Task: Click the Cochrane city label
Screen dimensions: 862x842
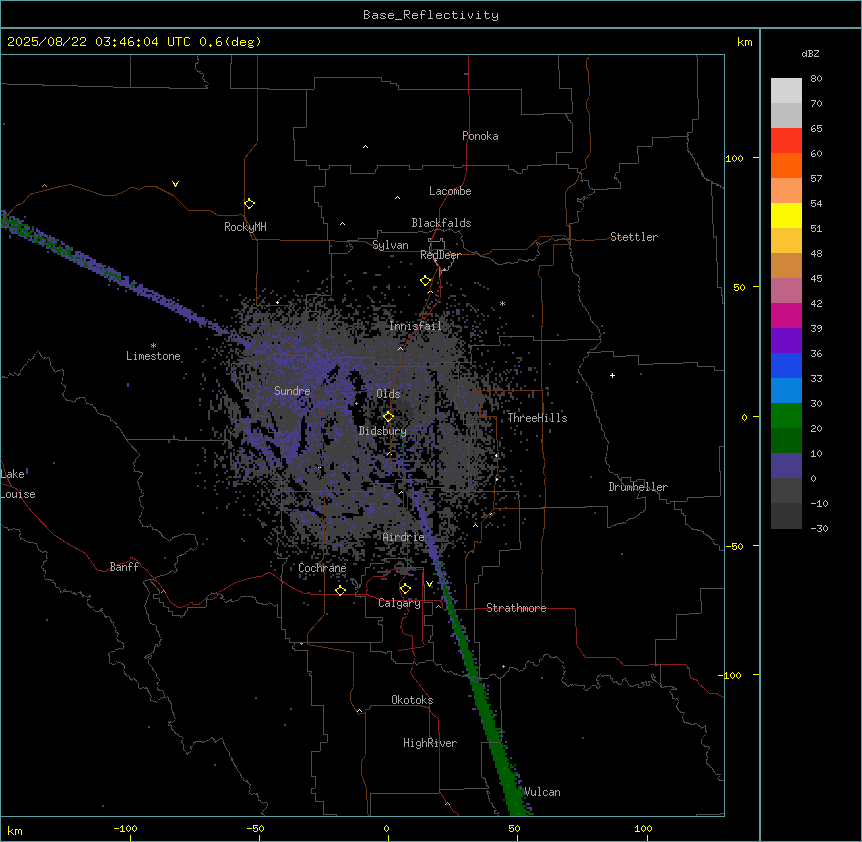Action: pos(322,568)
